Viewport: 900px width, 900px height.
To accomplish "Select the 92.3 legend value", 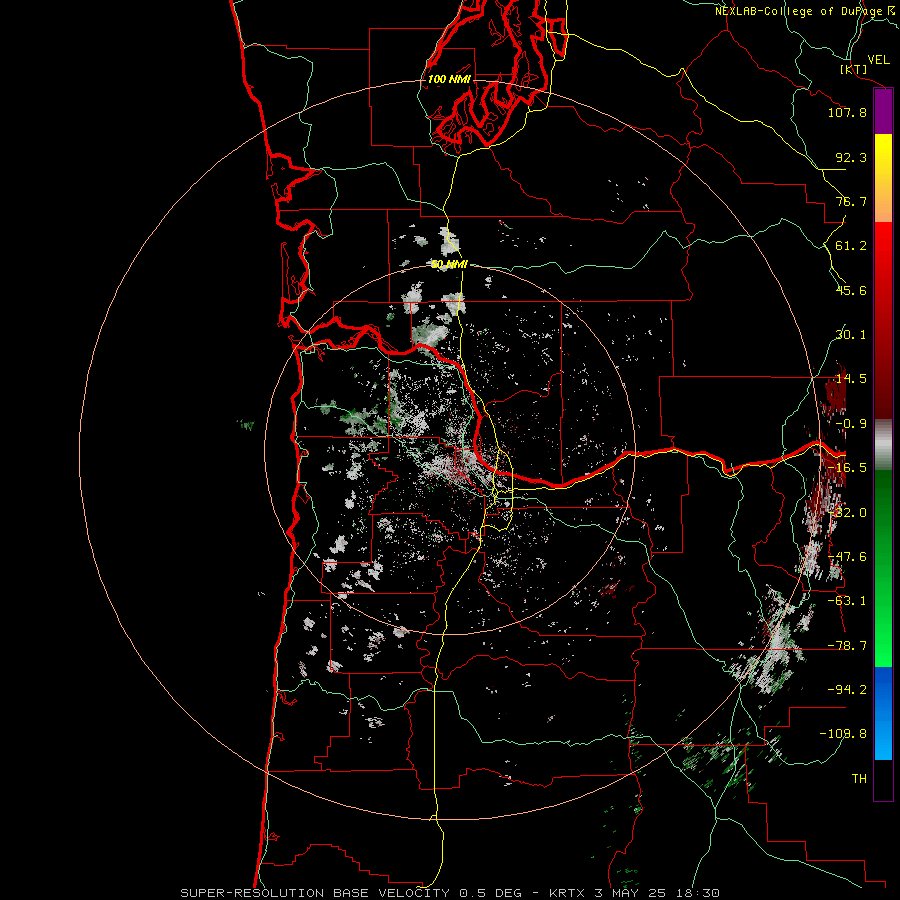I will tap(851, 157).
